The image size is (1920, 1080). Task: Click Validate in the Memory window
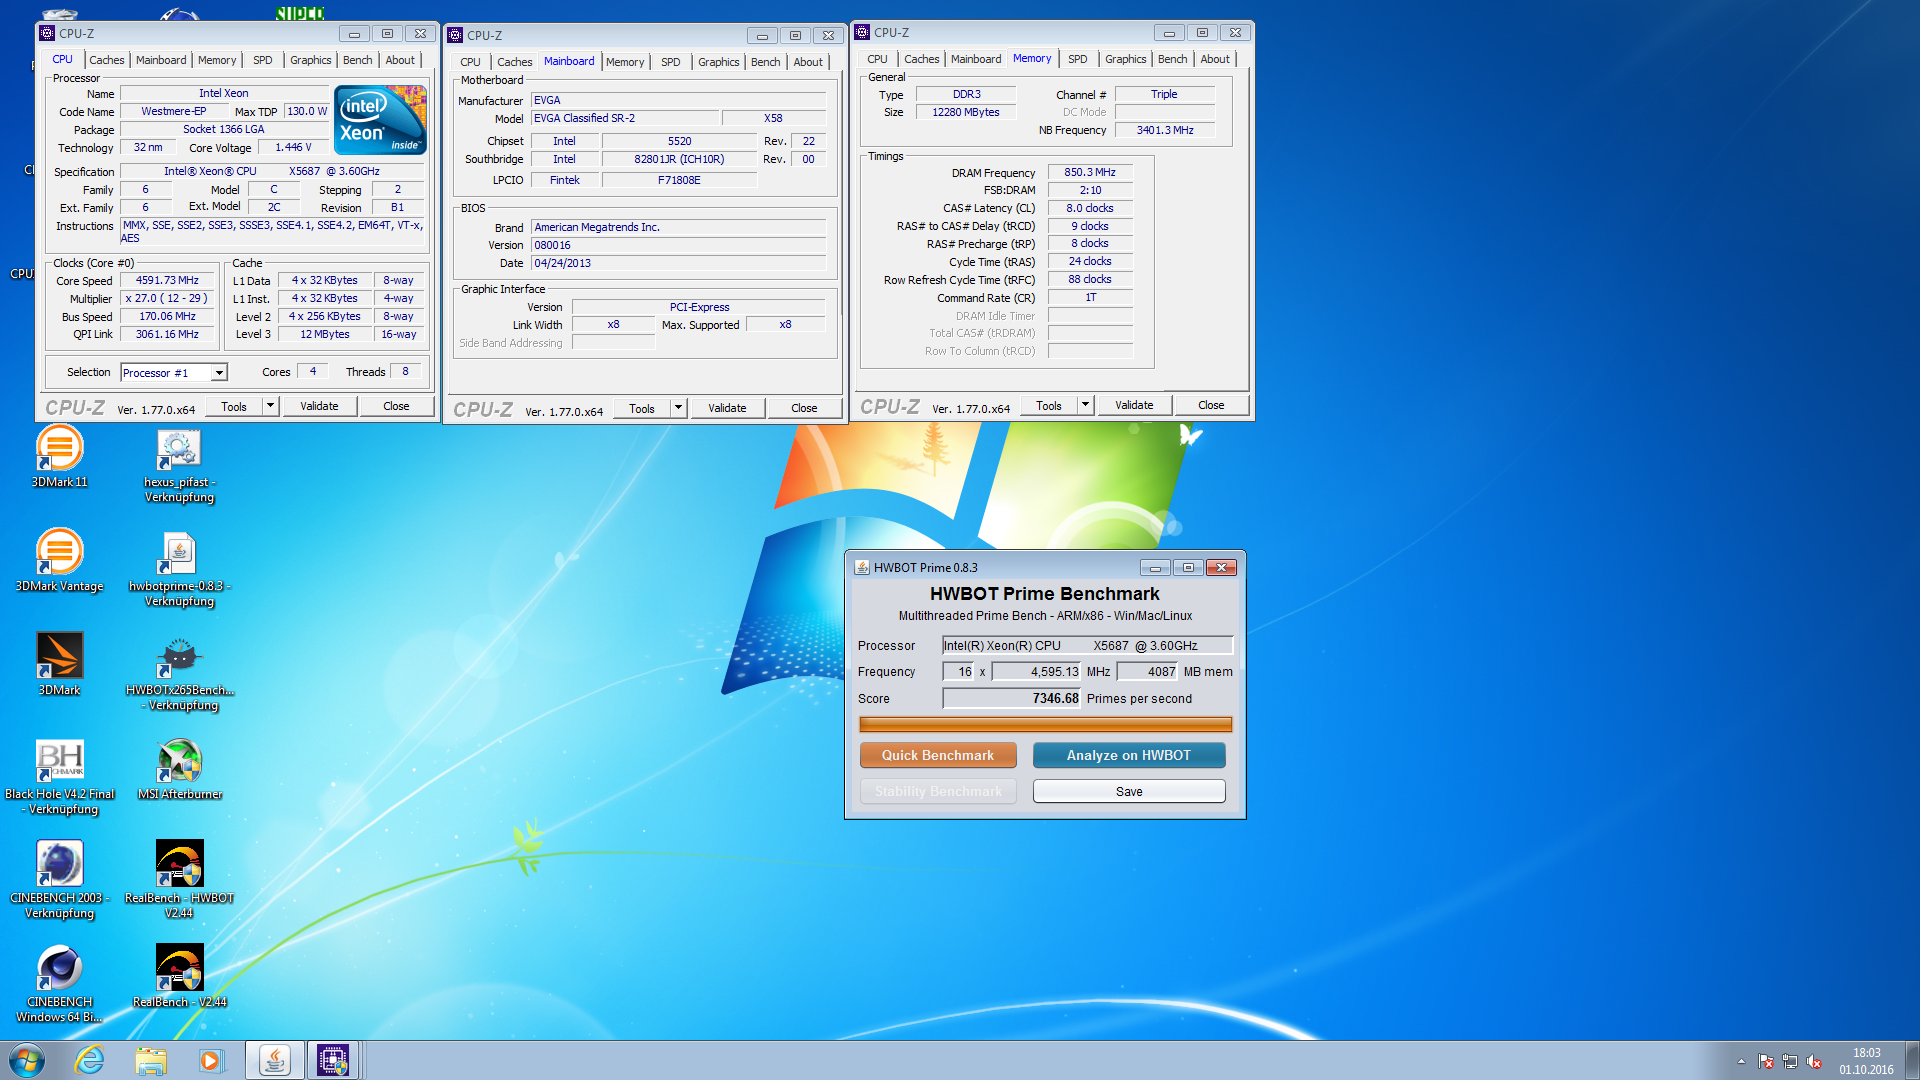point(1134,405)
